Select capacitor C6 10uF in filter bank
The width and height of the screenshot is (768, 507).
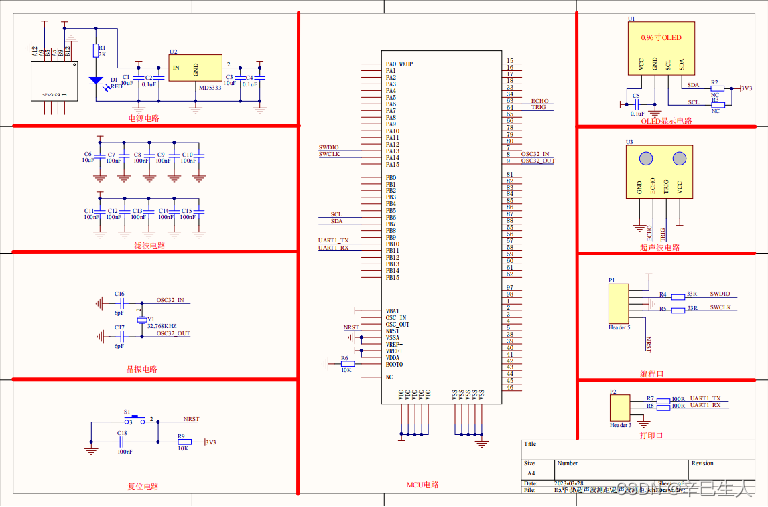(100, 156)
